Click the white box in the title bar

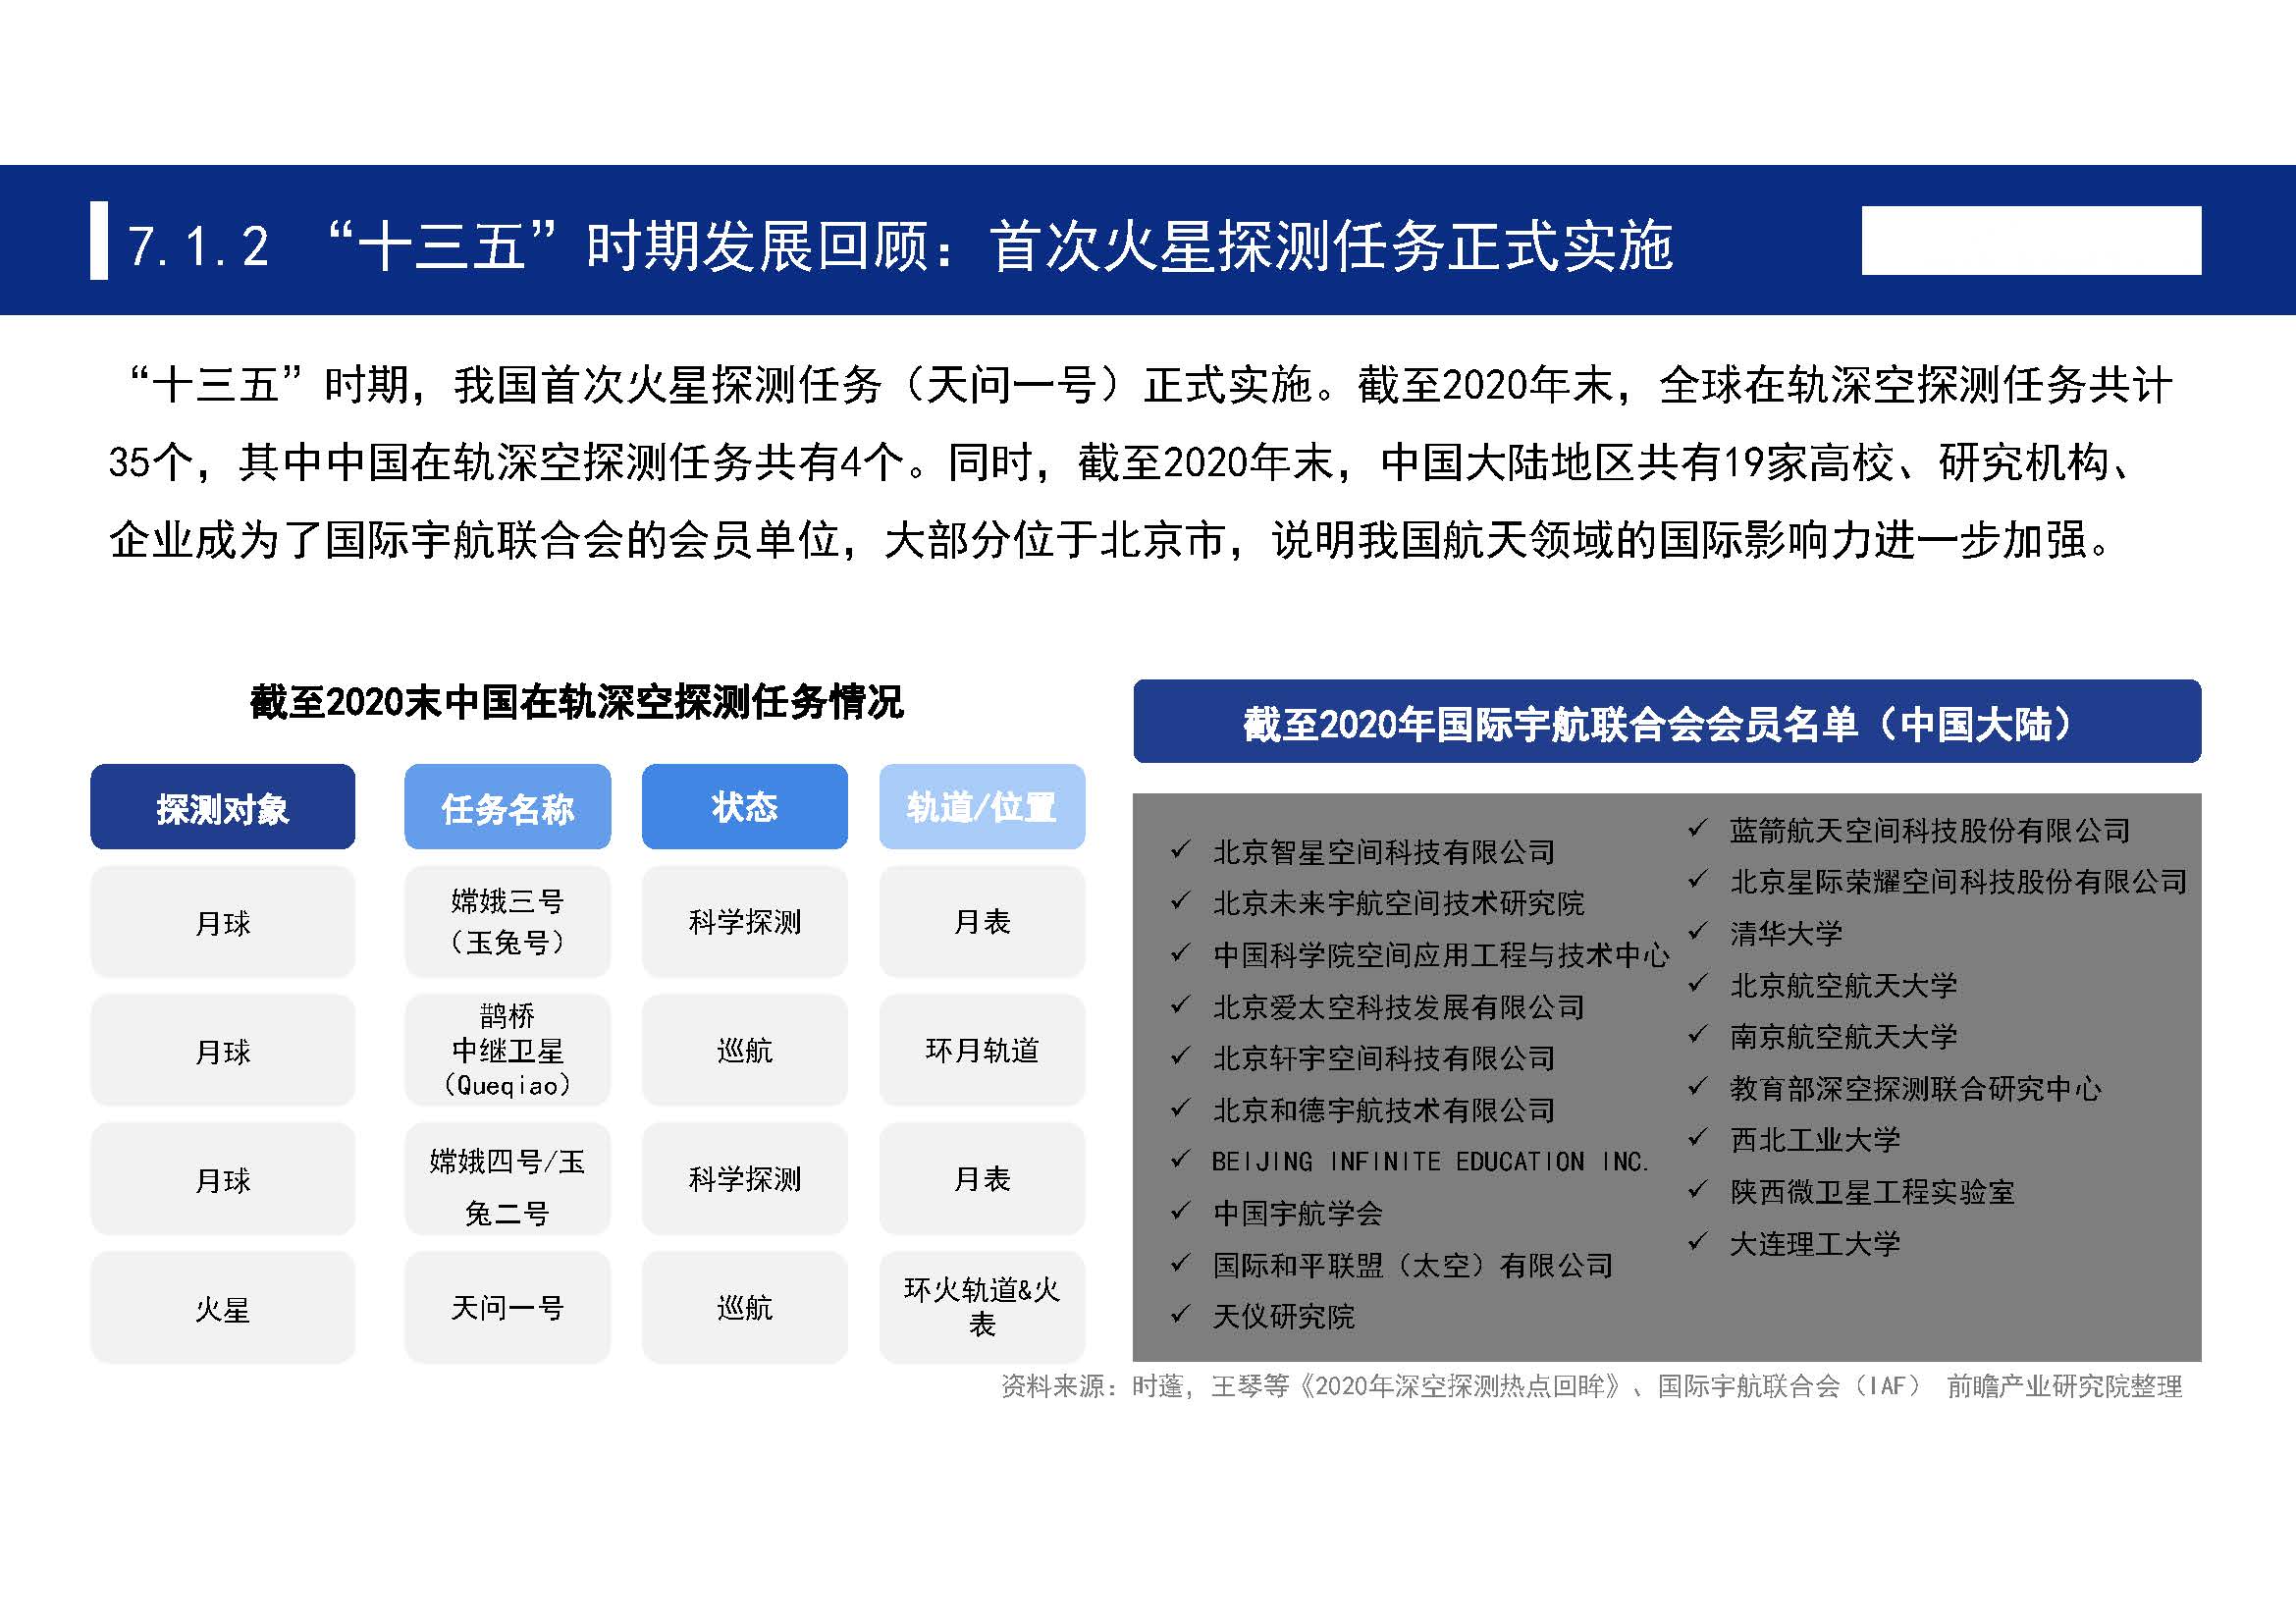tap(2031, 240)
